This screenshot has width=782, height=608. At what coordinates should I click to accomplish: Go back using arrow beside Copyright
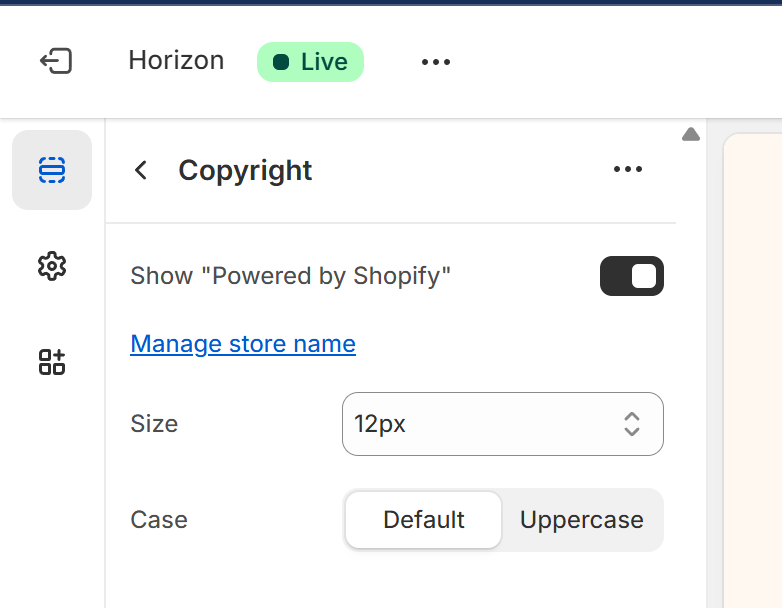tap(141, 170)
